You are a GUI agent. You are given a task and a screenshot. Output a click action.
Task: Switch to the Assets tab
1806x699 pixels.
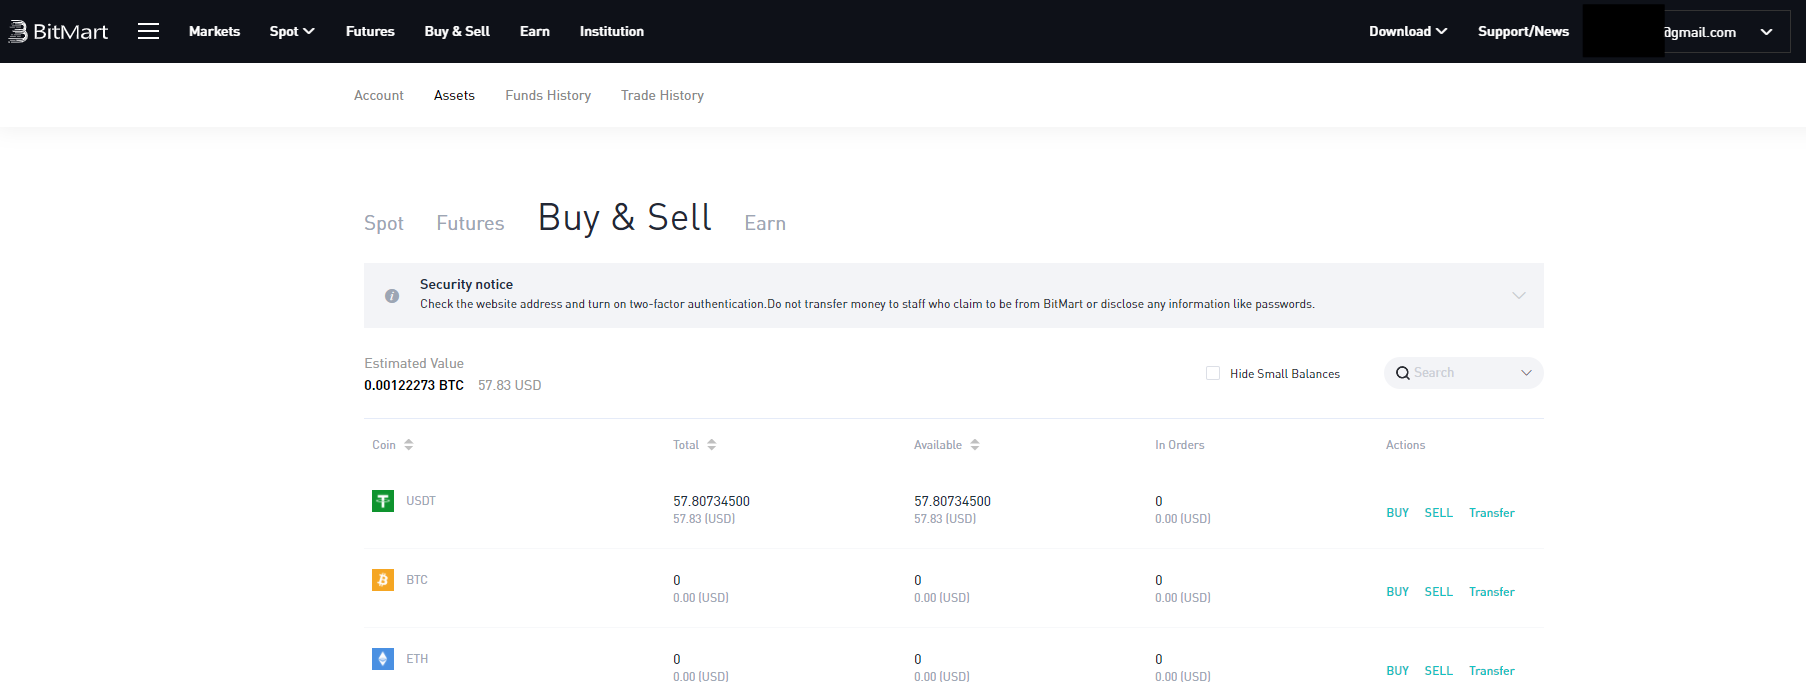coord(454,95)
